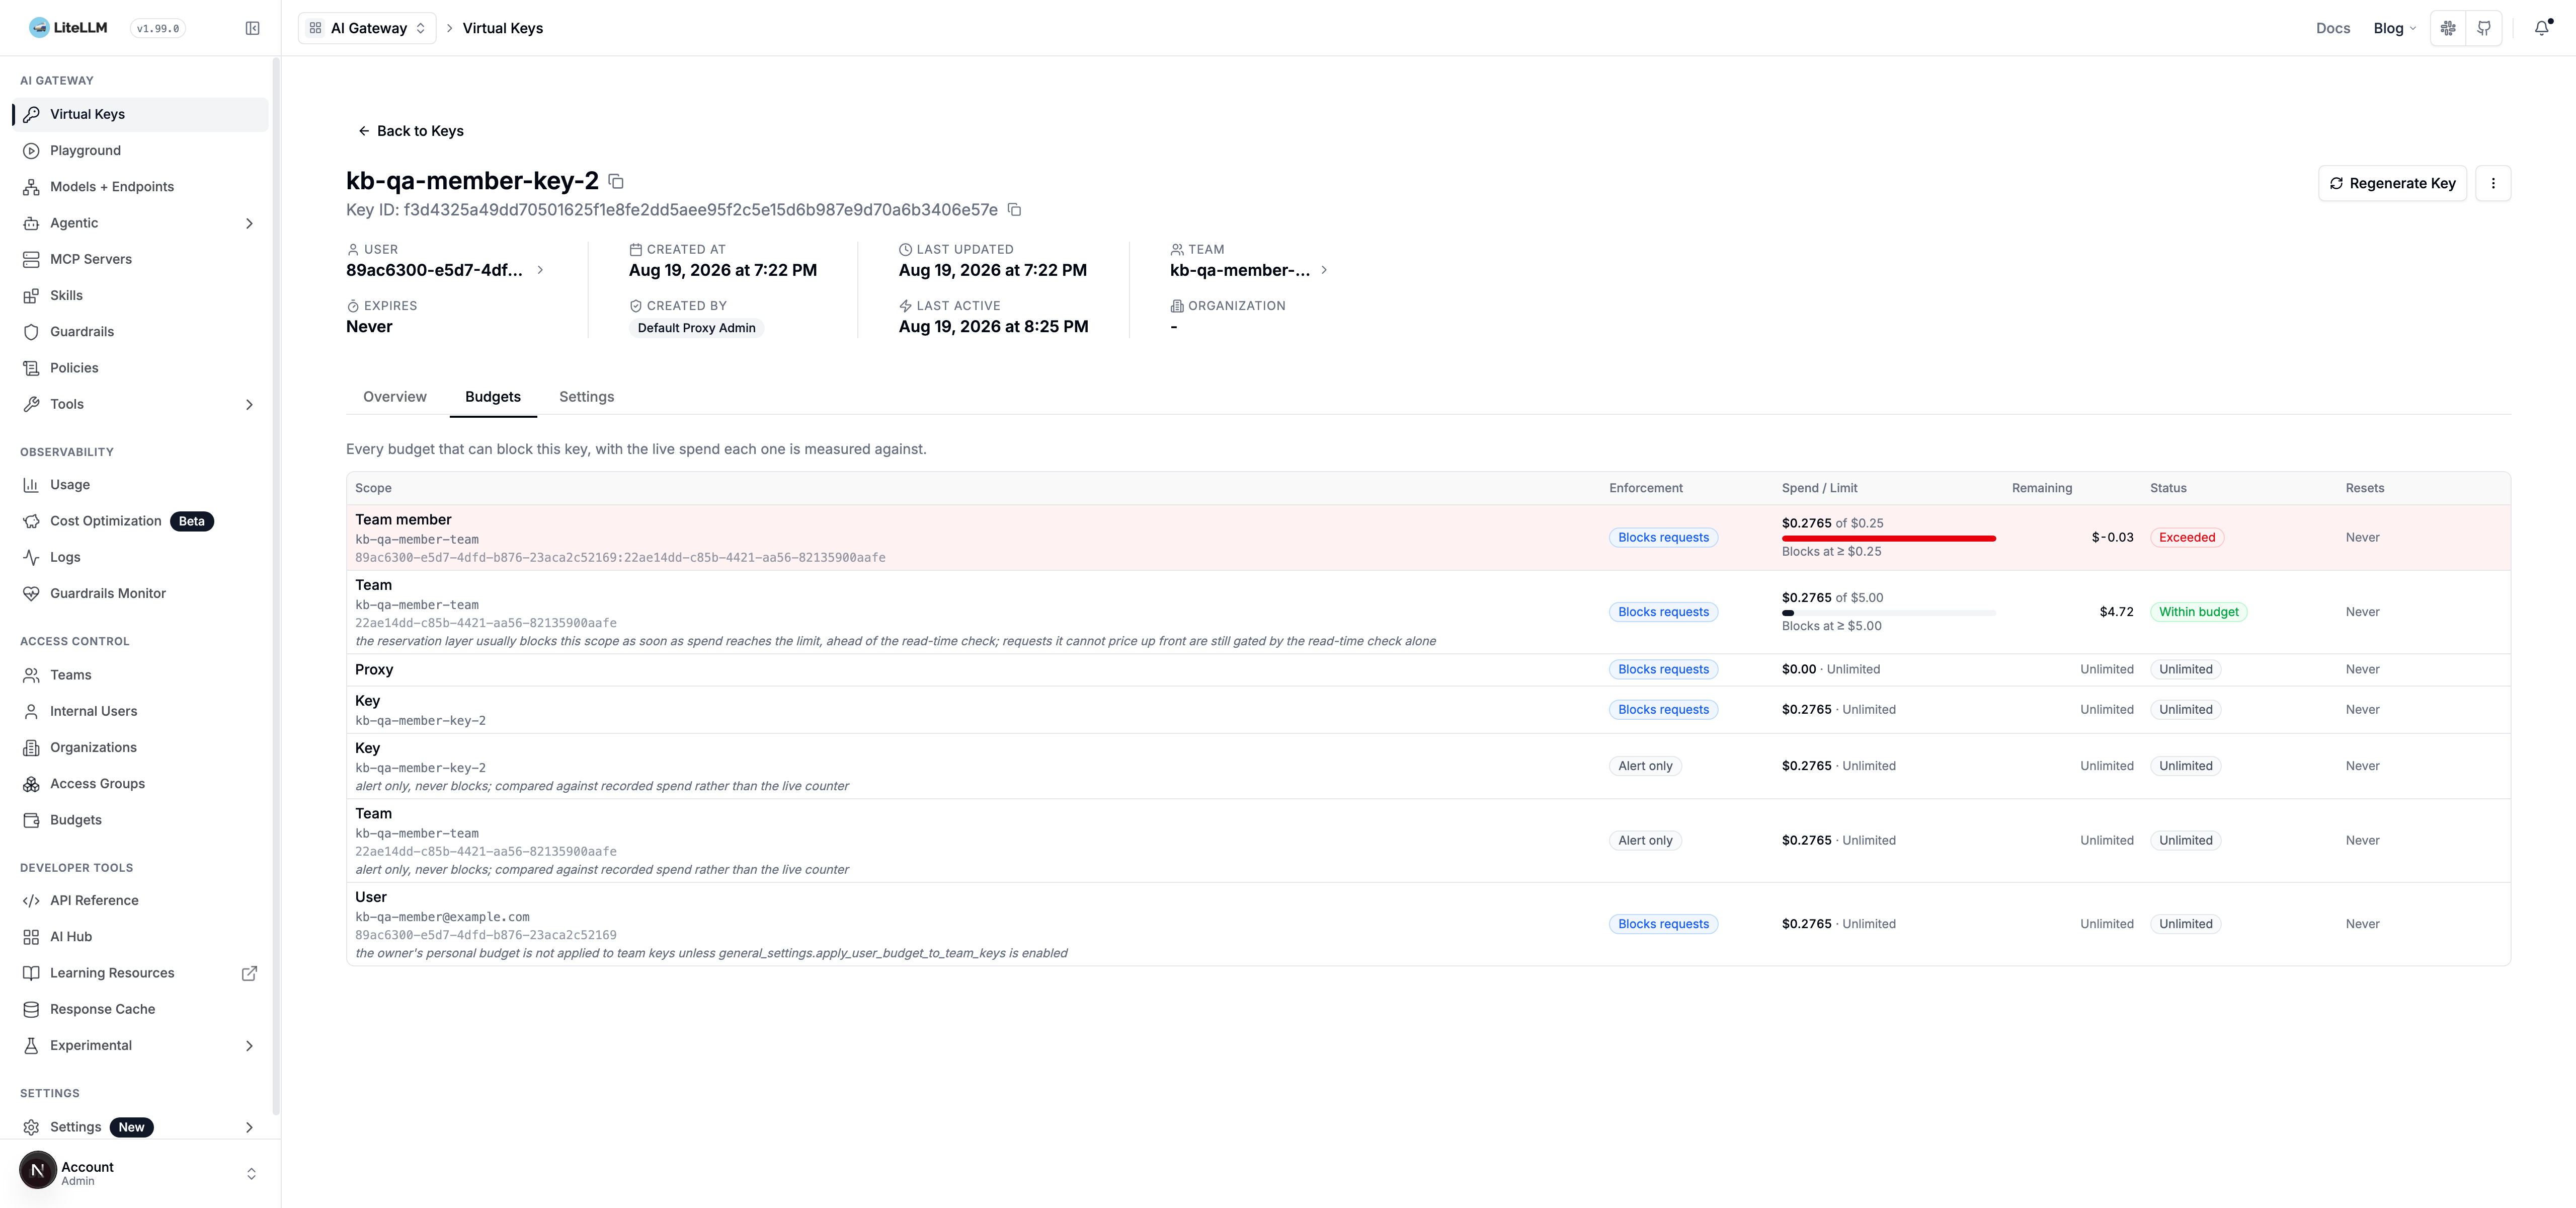Click the Team $5.00 spend progress bar
This screenshot has width=2576, height=1208.
(x=1889, y=613)
